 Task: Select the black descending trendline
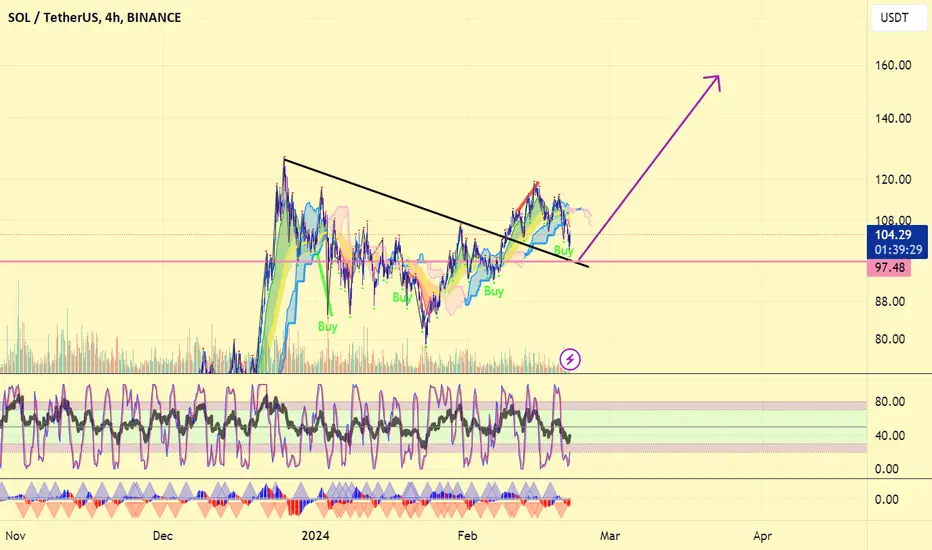(x=436, y=213)
